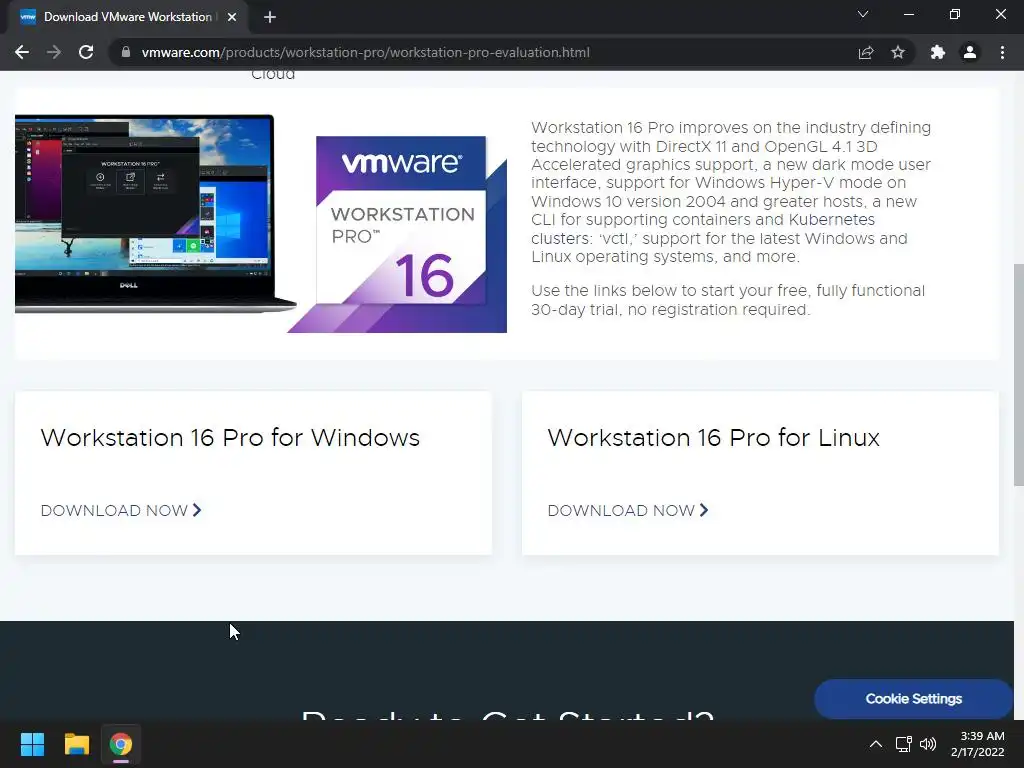Minimize the Chrome window
The height and width of the screenshot is (768, 1024).
(x=908, y=14)
